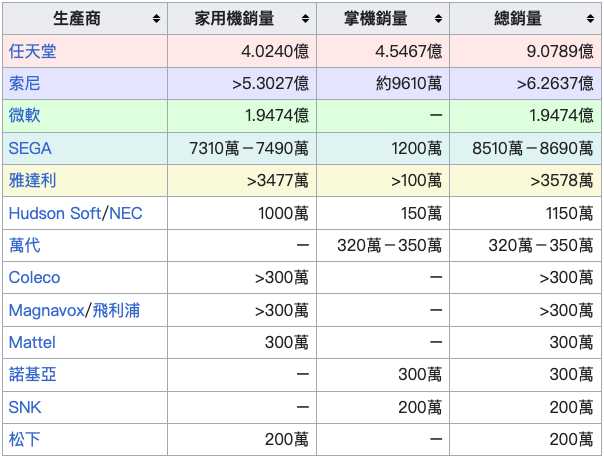Click the 家用機銷量 header text

coord(234,18)
